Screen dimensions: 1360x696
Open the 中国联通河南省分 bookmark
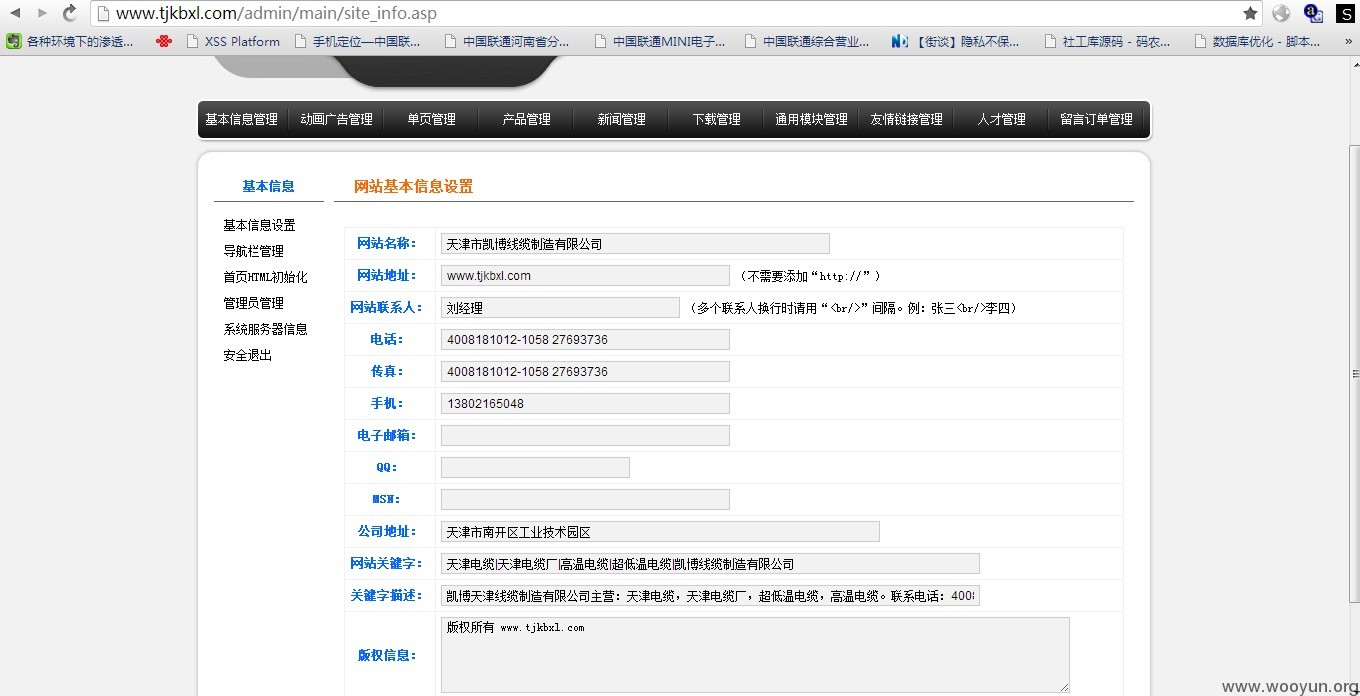pos(507,41)
